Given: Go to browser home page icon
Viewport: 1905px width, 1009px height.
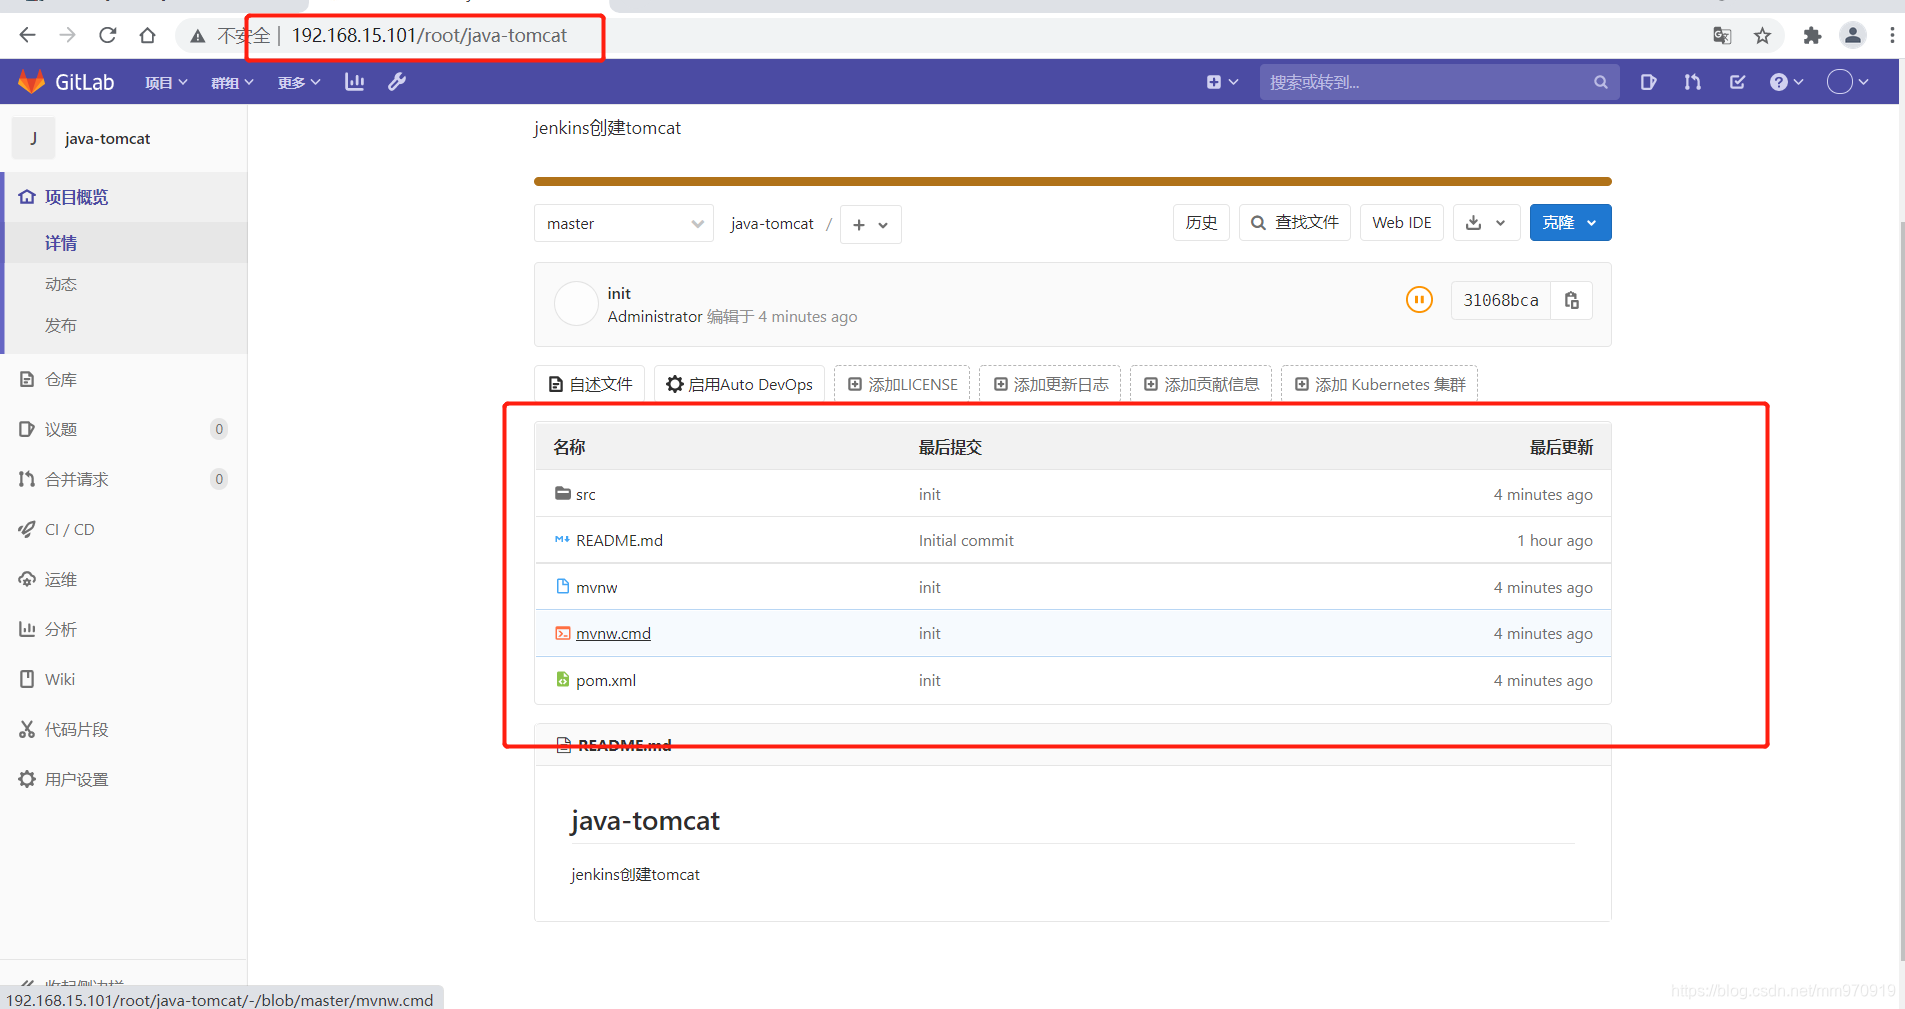Looking at the screenshot, I should pos(147,36).
